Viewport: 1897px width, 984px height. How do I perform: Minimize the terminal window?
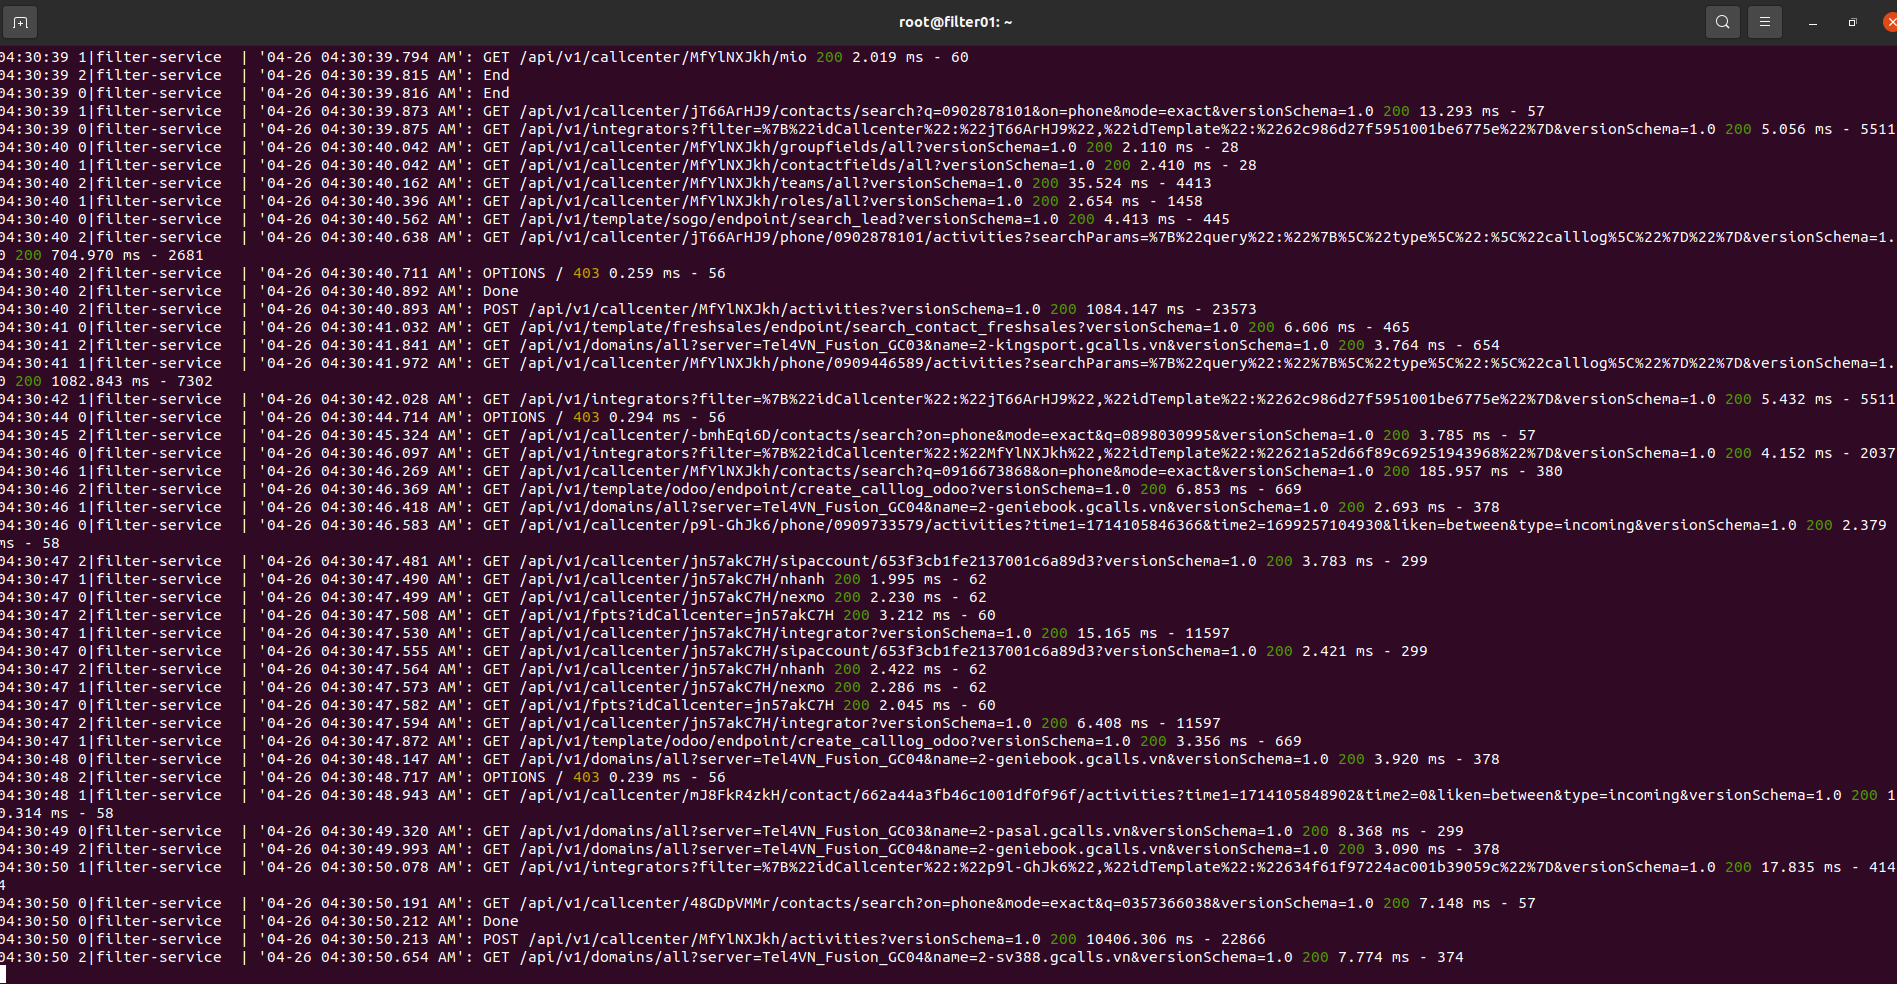click(1812, 22)
